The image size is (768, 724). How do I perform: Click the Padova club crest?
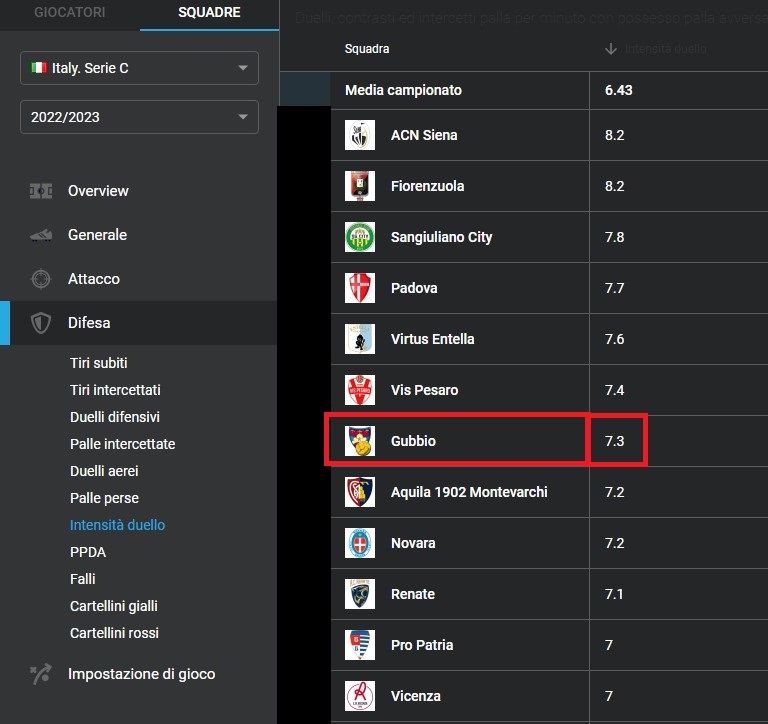360,288
